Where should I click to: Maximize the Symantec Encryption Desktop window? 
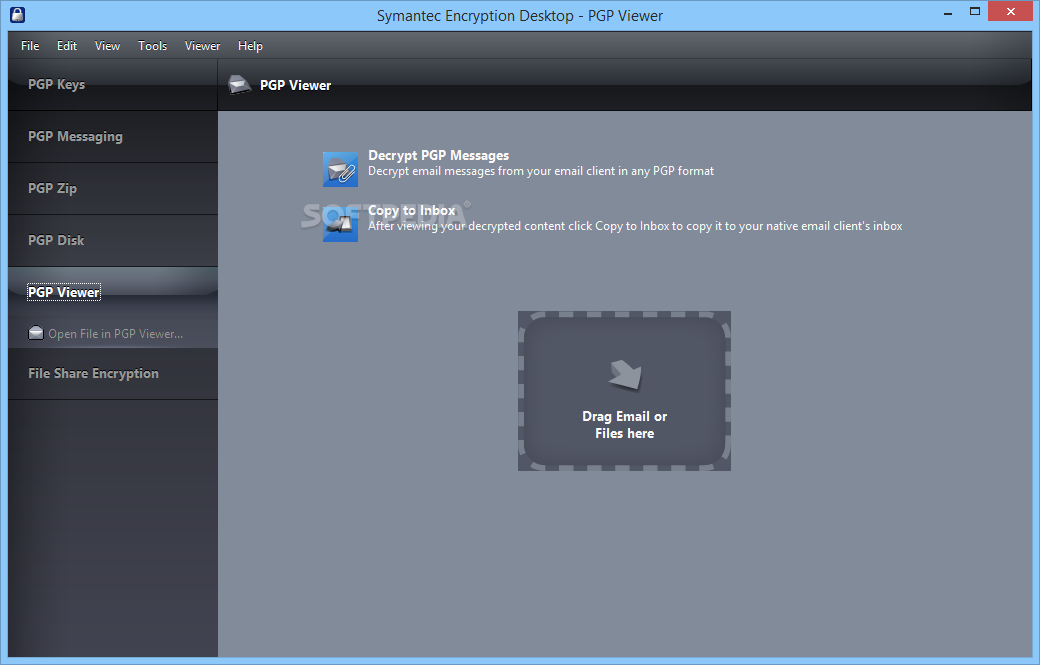coord(974,11)
